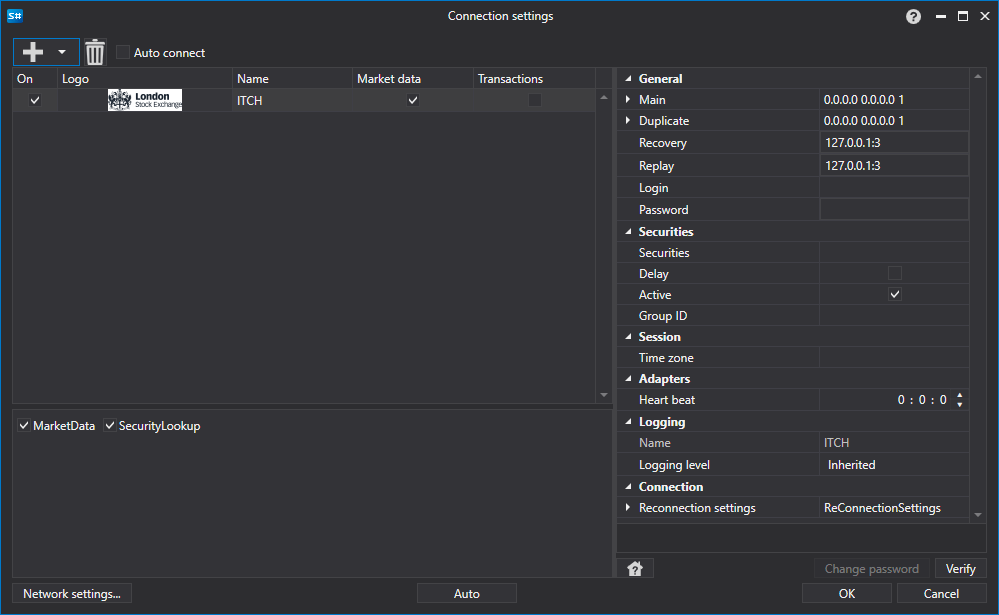Screen dimensions: 999x615
Task: Collapse the Logging section
Action: (x=628, y=421)
